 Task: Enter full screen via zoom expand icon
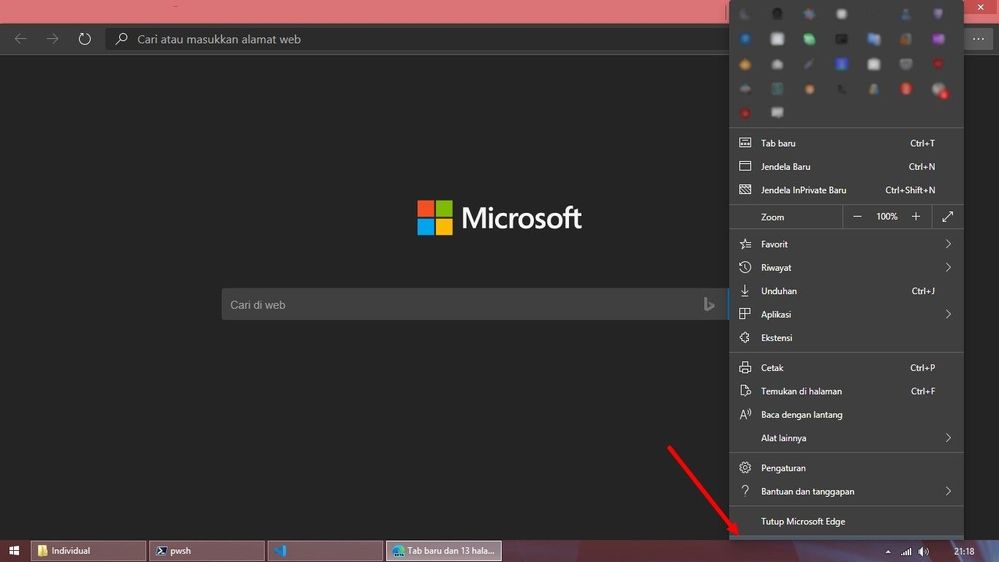coord(947,217)
